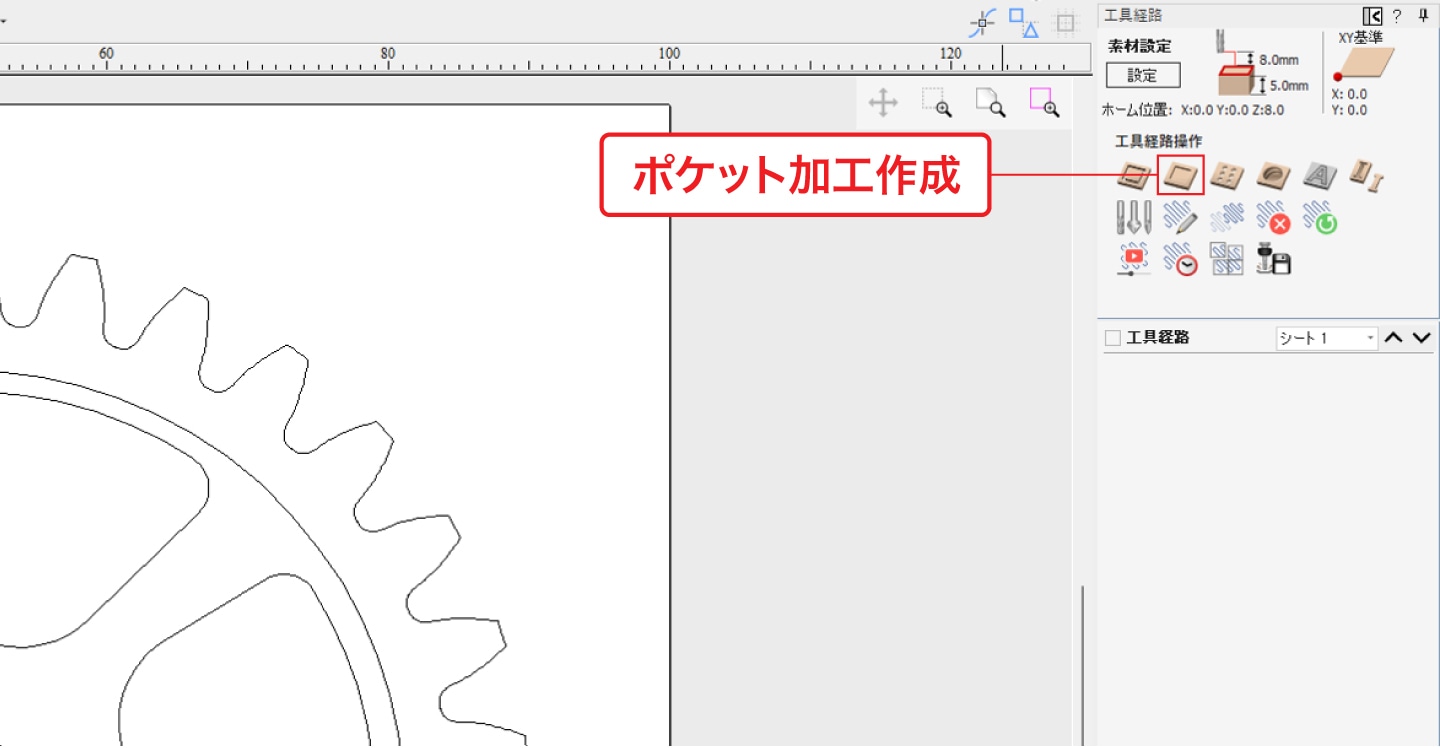Select the Quick Engrave toolpath icon

pyautogui.click(x=1319, y=175)
